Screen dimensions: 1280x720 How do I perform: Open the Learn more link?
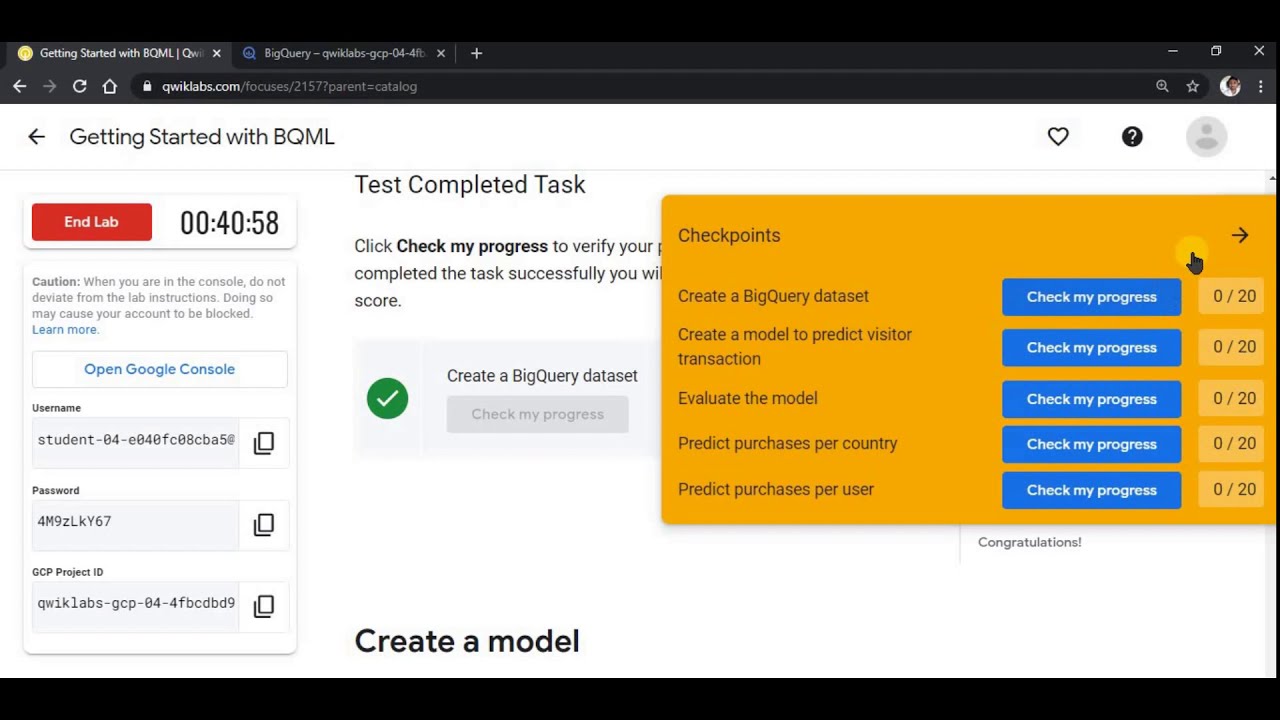point(65,329)
